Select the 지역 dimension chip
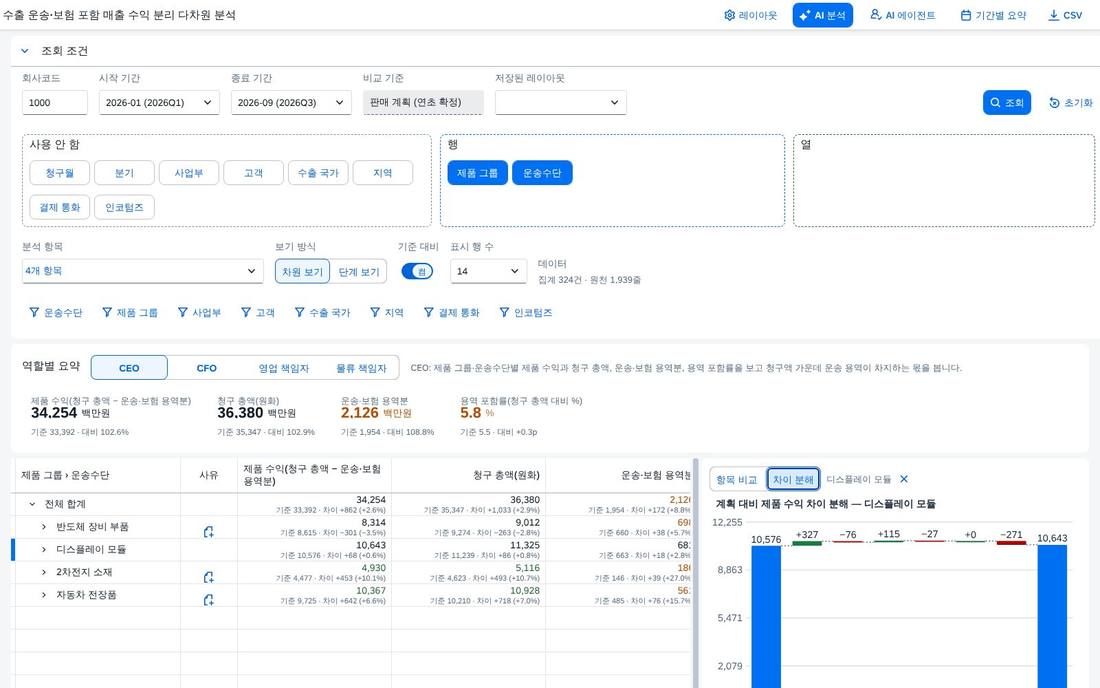Image resolution: width=1100 pixels, height=688 pixels. (382, 173)
